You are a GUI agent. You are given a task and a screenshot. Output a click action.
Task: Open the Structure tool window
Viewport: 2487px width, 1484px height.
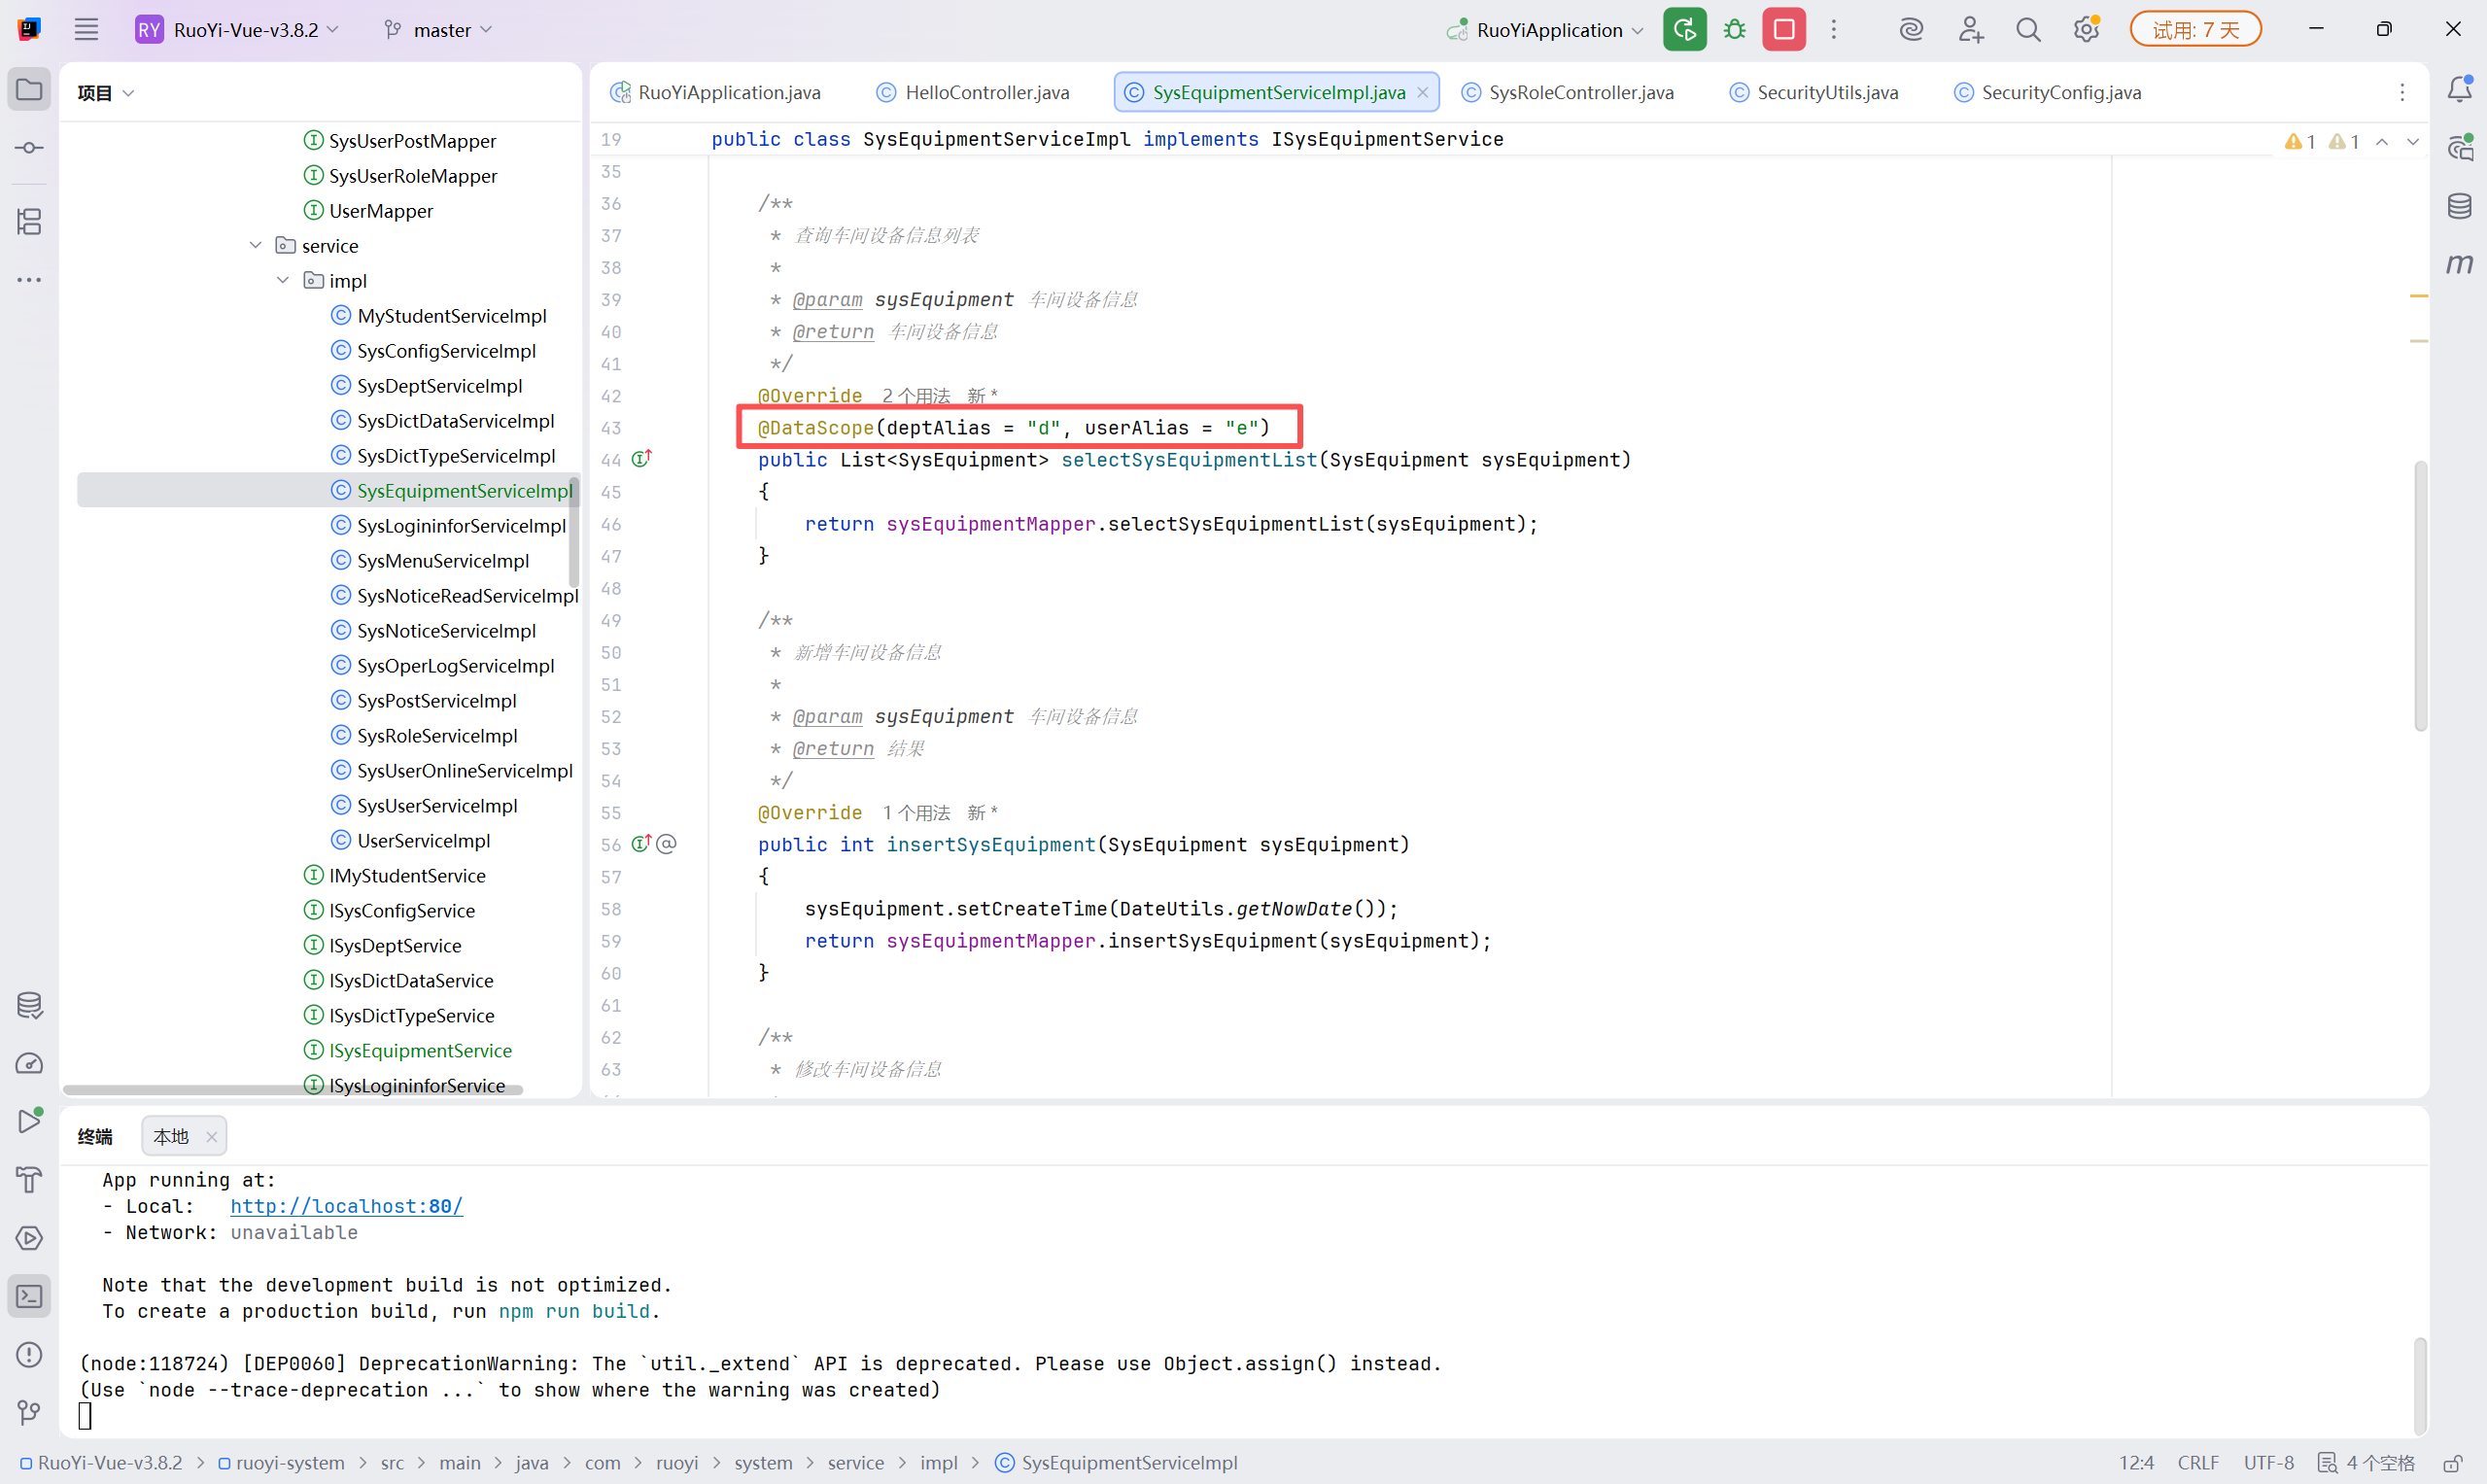(29, 221)
